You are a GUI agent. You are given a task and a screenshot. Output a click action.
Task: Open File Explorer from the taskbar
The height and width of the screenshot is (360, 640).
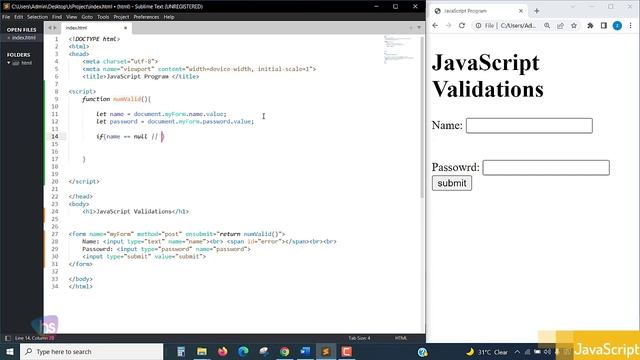pos(202,351)
